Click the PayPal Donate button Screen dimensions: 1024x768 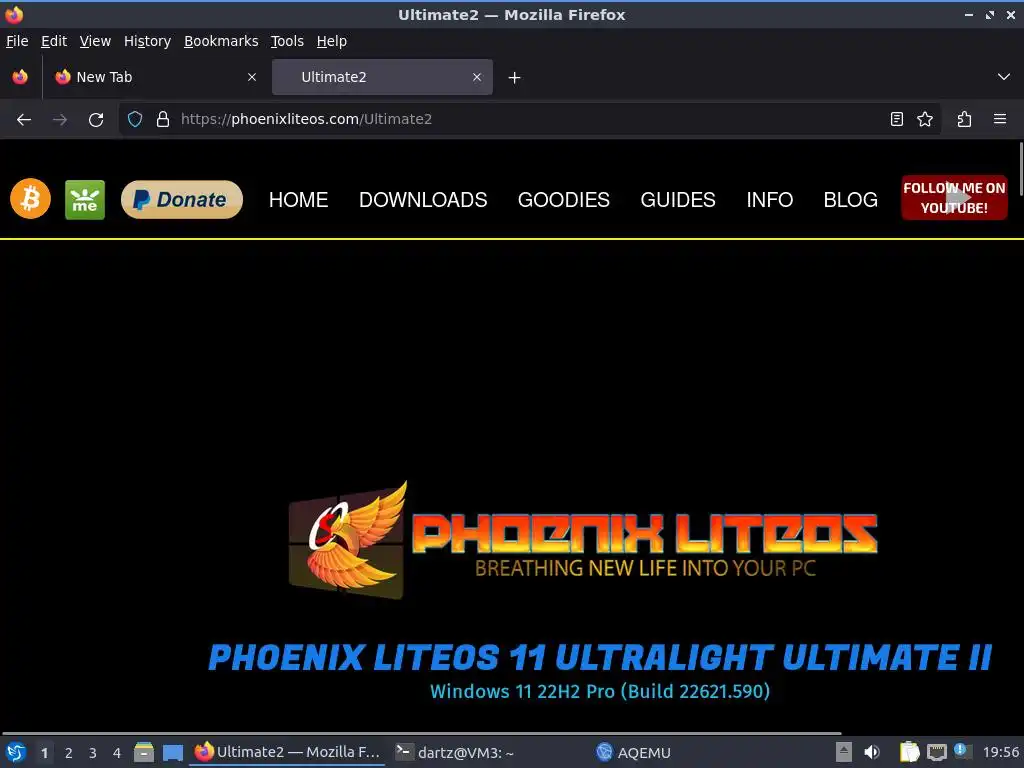coord(182,199)
